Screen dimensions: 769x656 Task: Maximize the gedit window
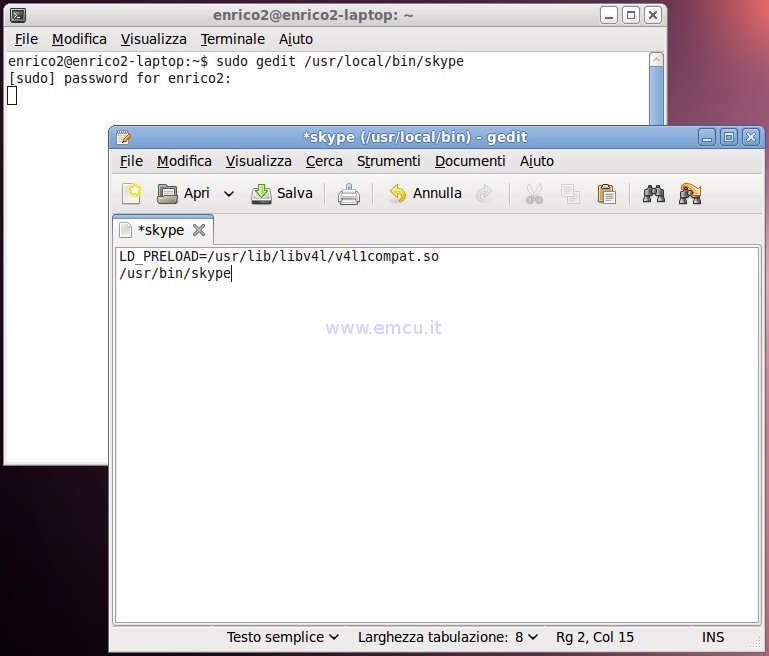pos(729,137)
